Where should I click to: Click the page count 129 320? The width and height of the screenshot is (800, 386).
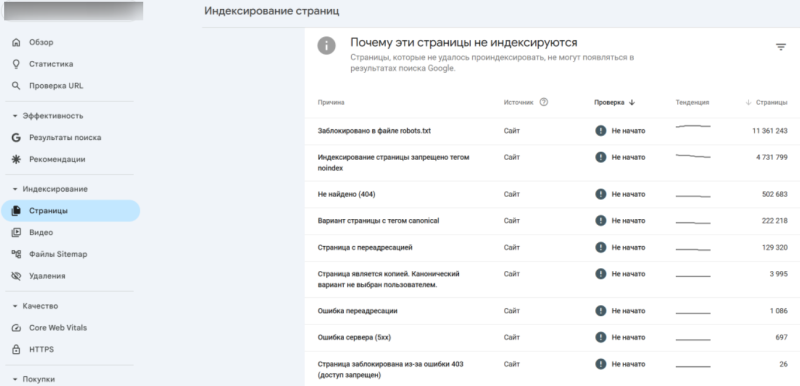(776, 248)
